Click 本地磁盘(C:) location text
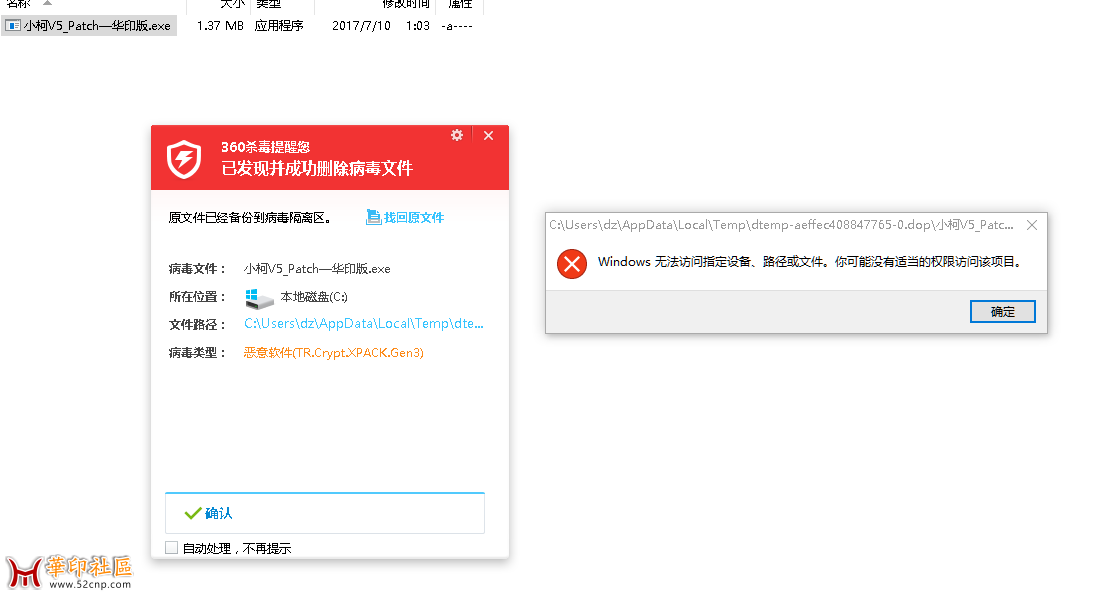Viewport: 1099px width, 597px height. [x=314, y=297]
